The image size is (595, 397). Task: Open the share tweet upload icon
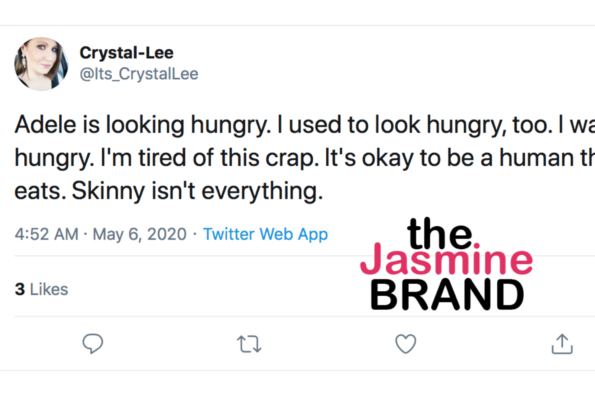562,344
